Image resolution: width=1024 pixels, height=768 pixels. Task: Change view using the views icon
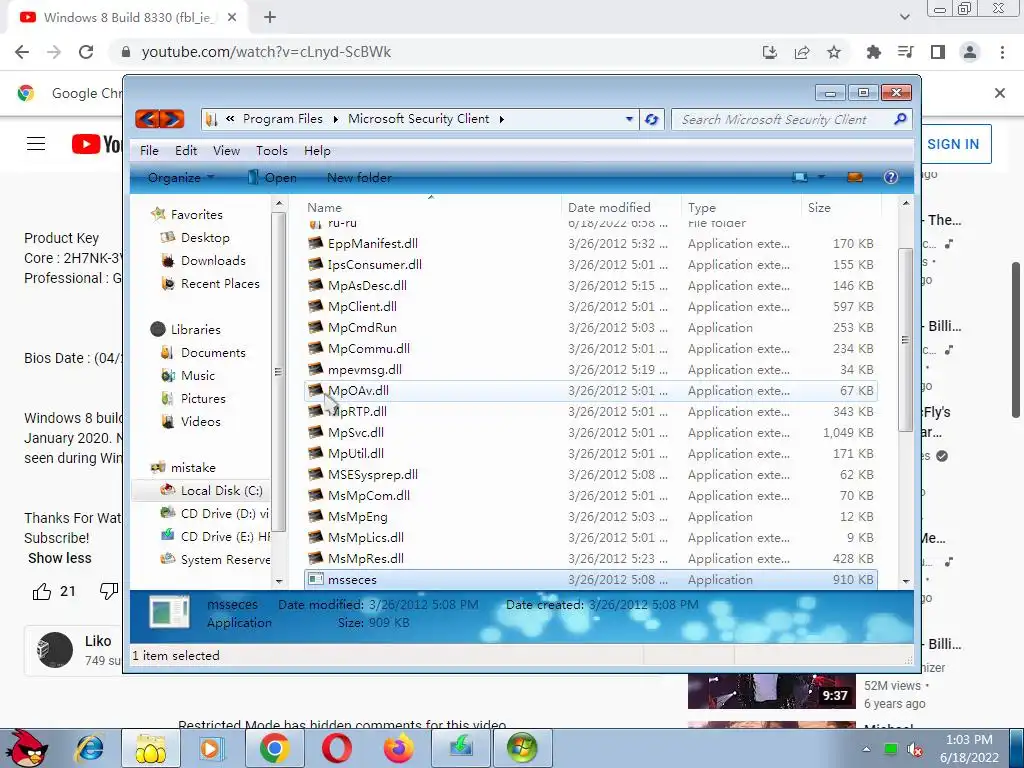[800, 178]
